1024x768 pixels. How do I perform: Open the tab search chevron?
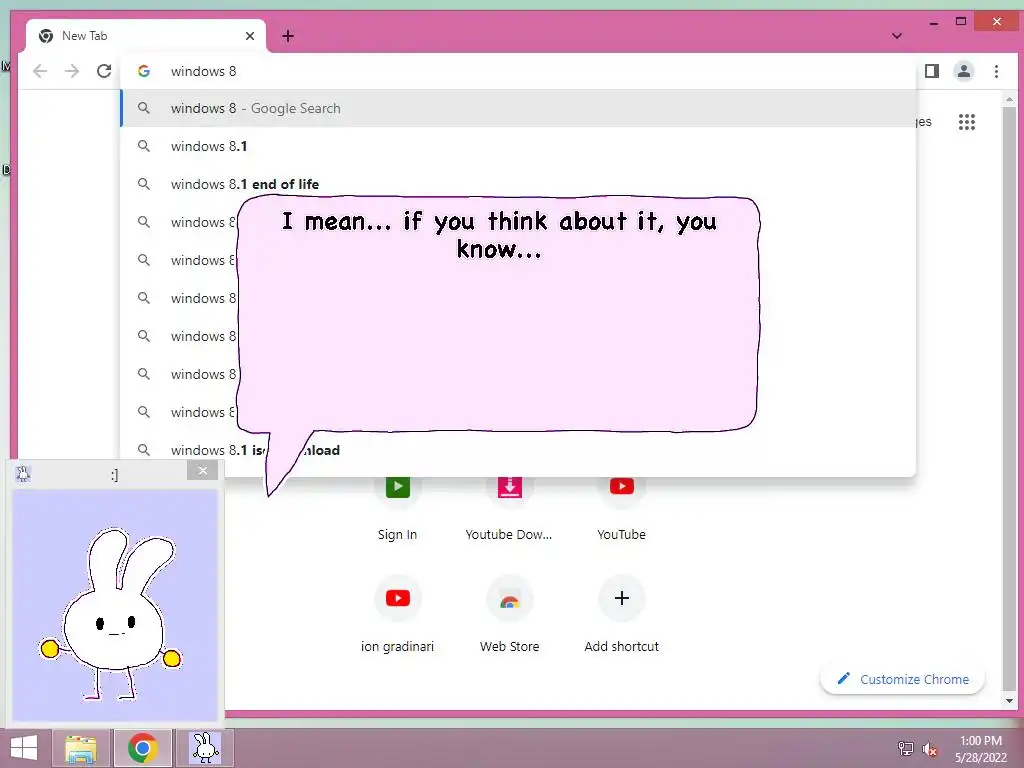click(897, 36)
